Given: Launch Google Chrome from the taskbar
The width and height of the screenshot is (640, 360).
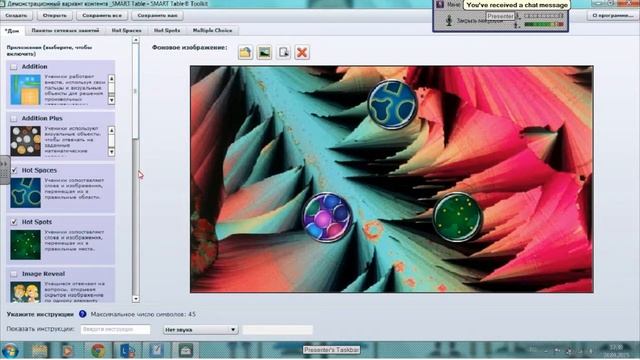Looking at the screenshot, I should 98,351.
